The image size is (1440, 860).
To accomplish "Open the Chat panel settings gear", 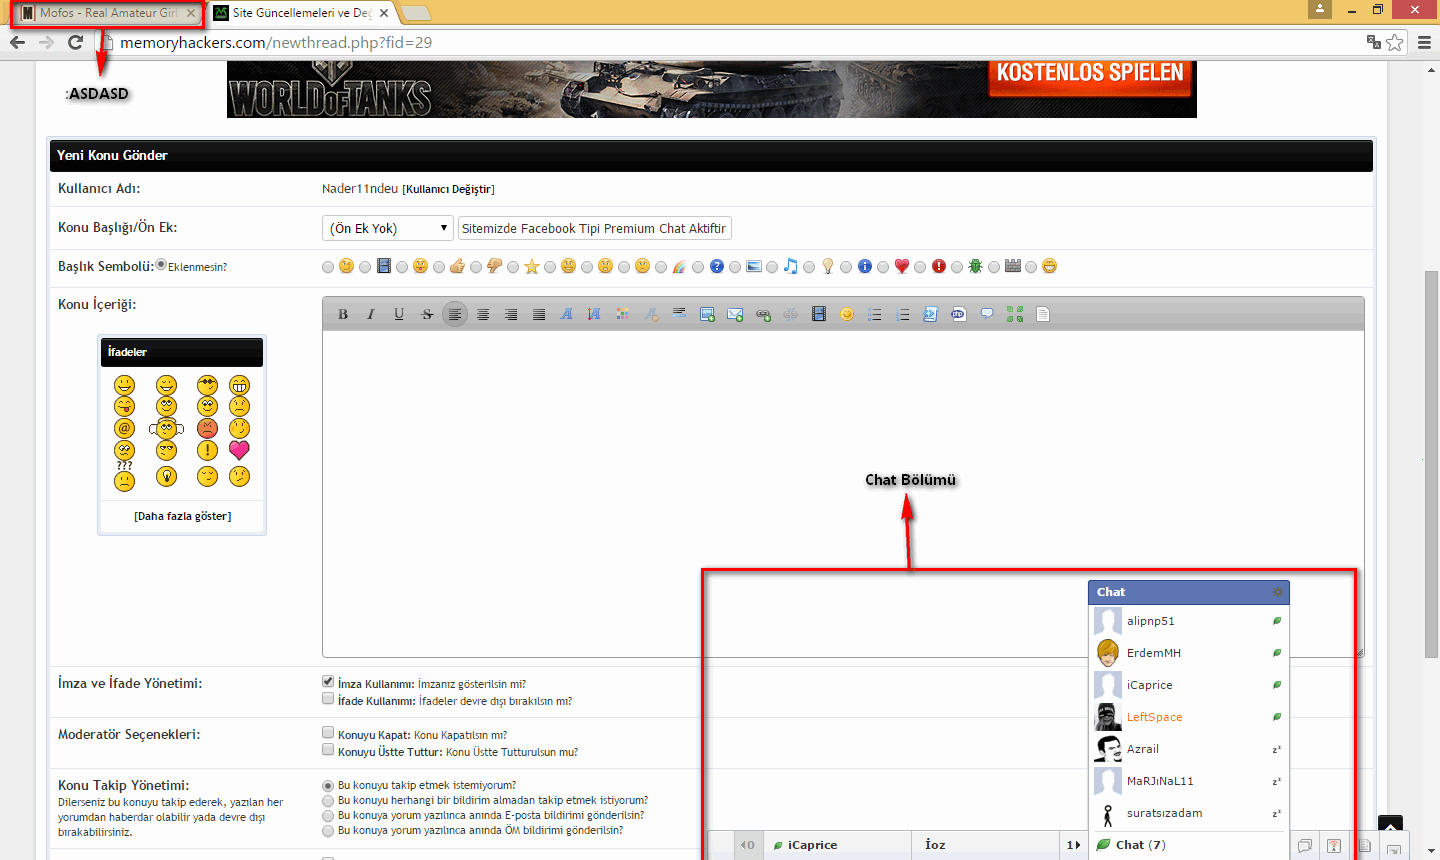I will 1277,592.
